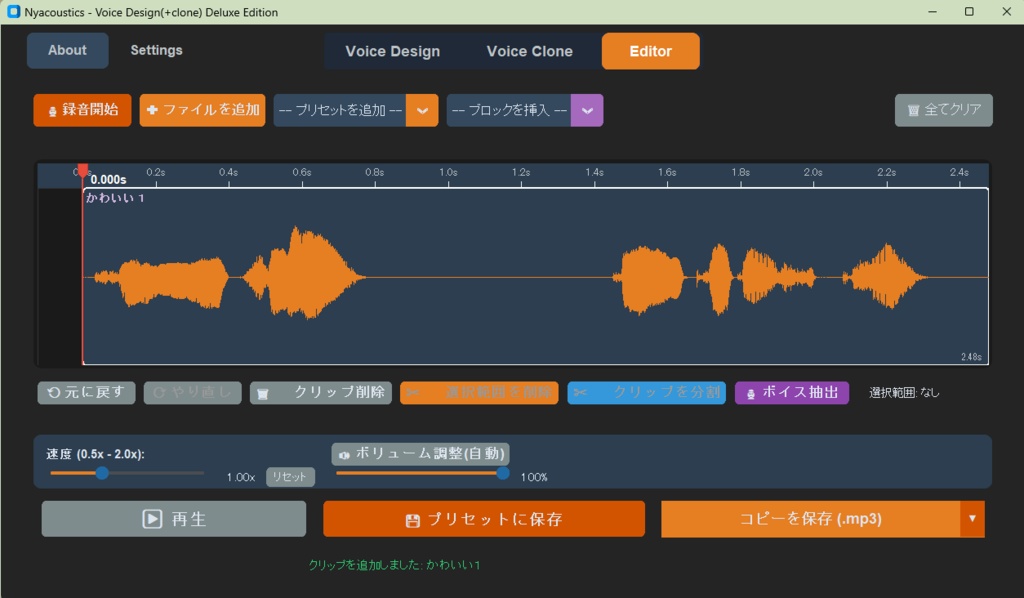This screenshot has width=1024, height=598.
Task: Click the 2.48s clip duration label
Action: point(971,357)
